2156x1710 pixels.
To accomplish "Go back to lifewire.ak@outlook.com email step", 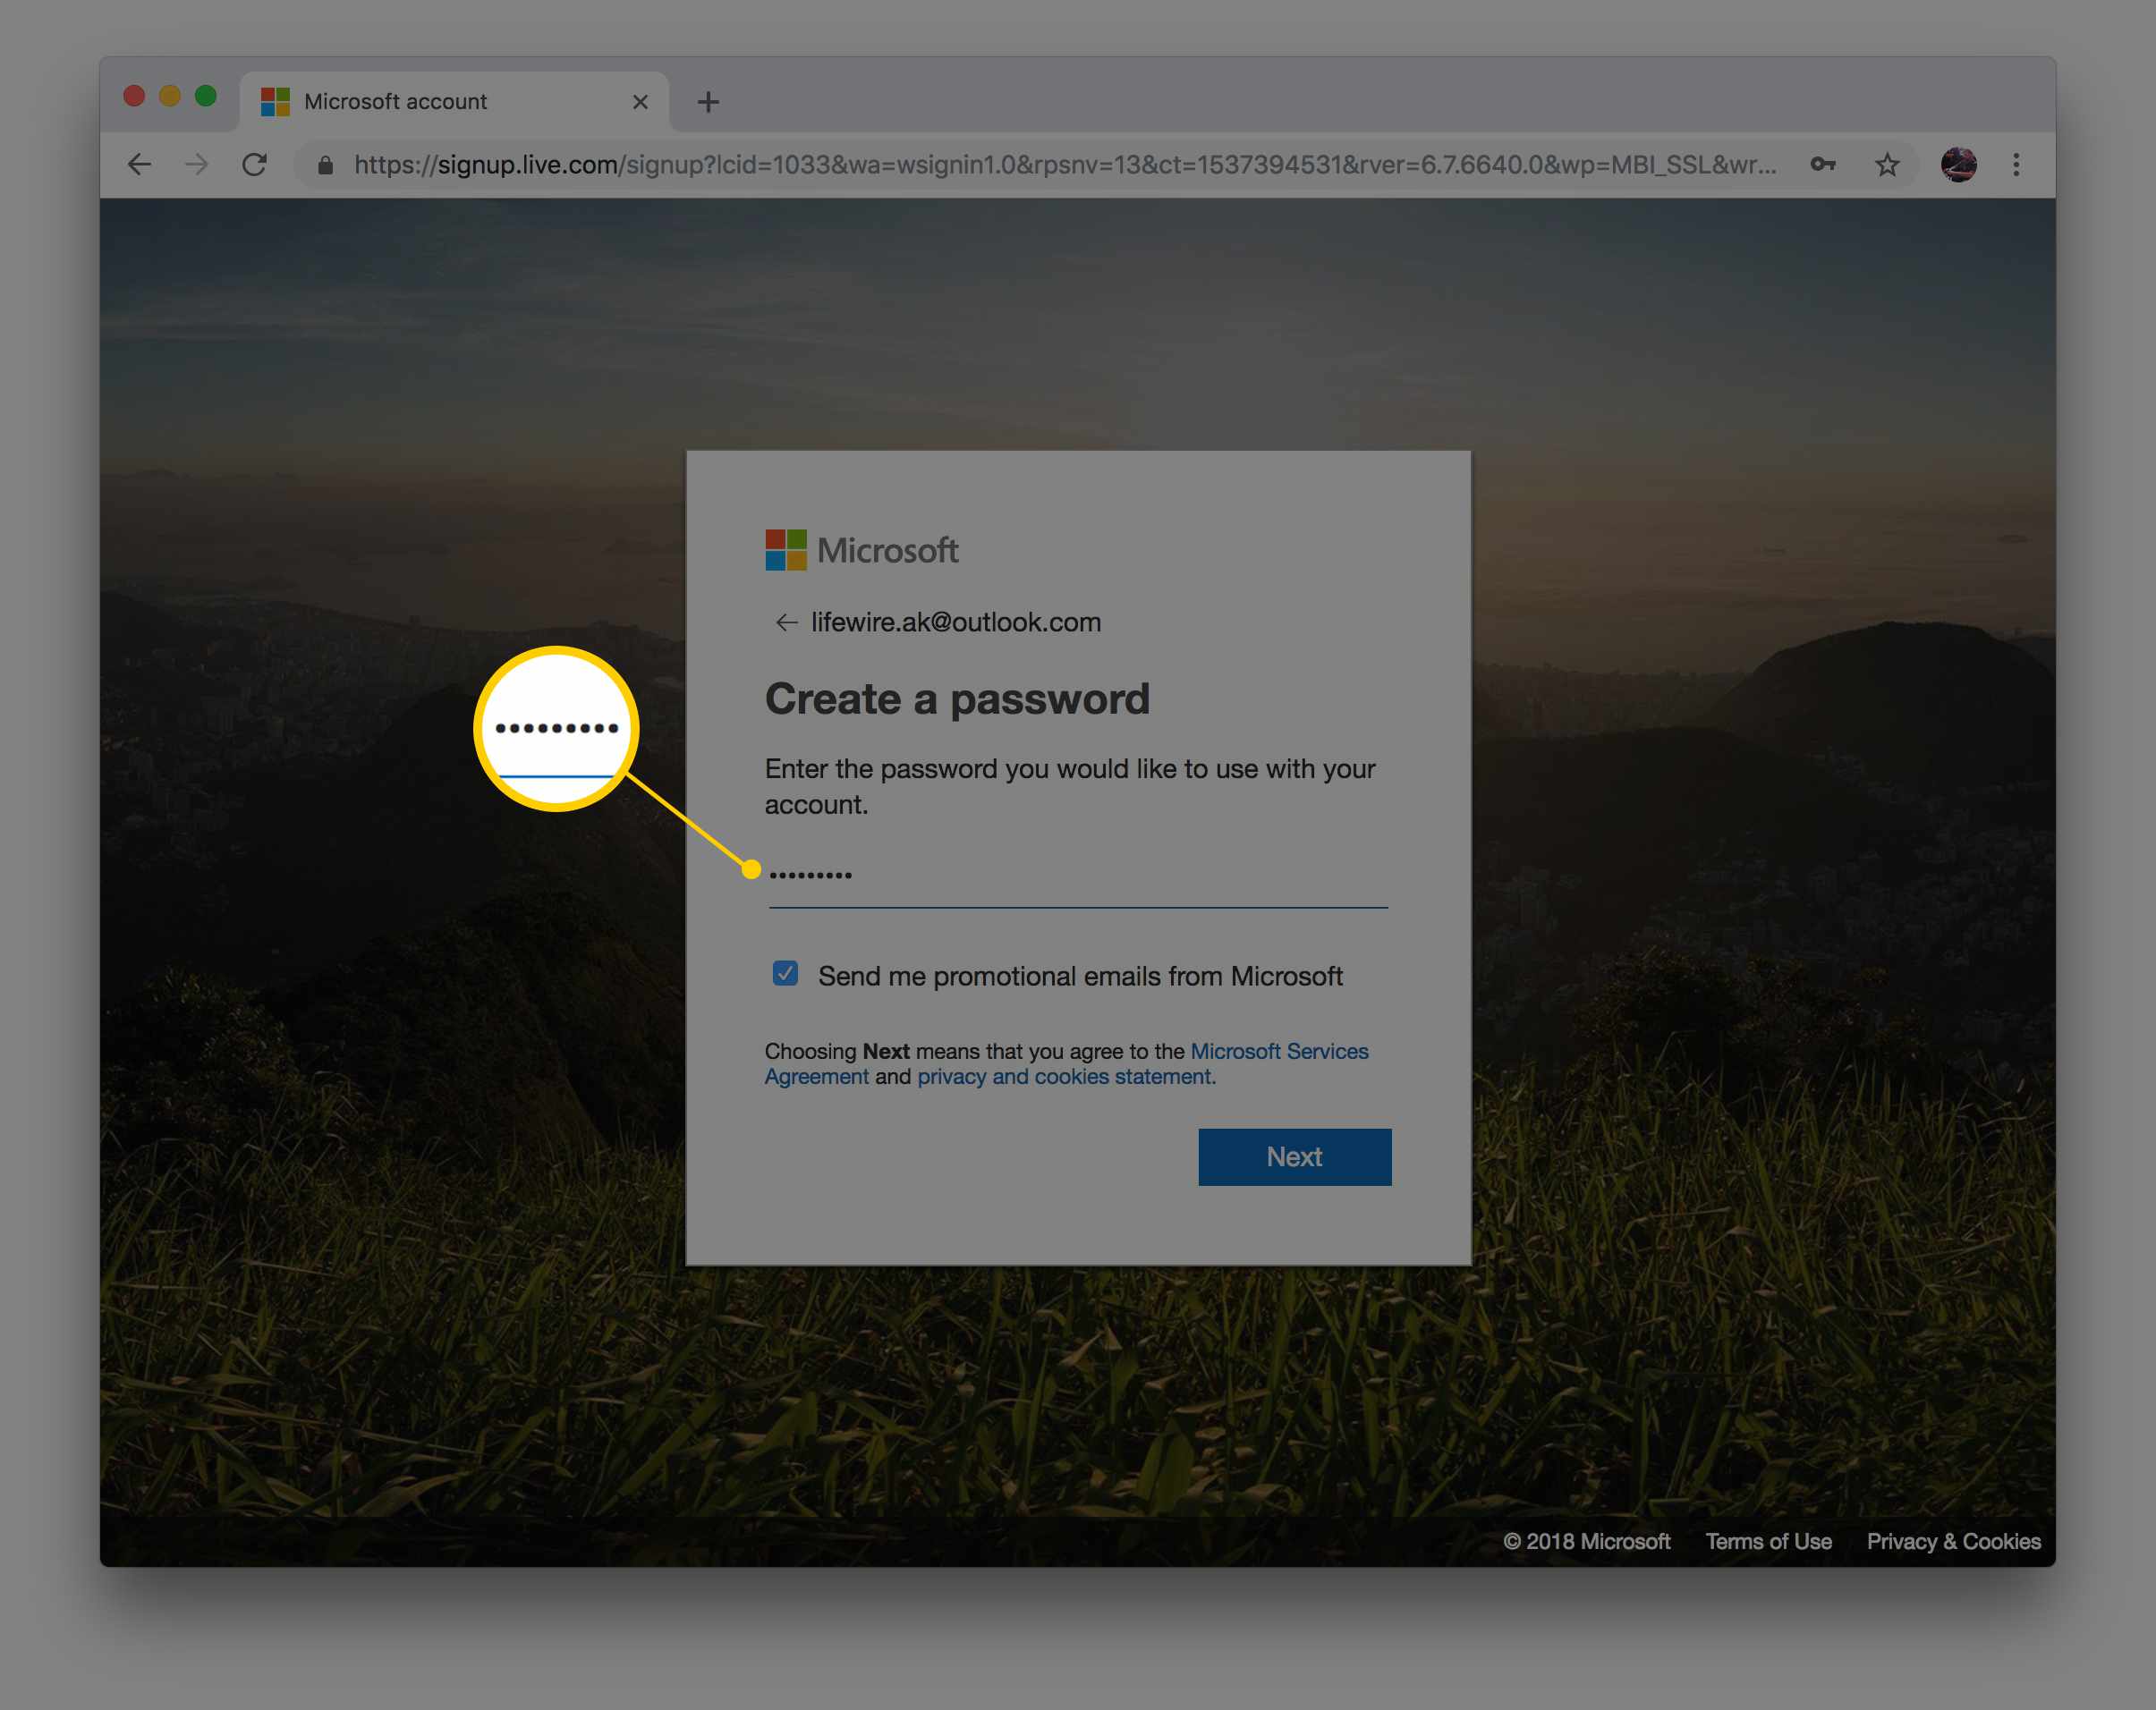I will tap(786, 622).
